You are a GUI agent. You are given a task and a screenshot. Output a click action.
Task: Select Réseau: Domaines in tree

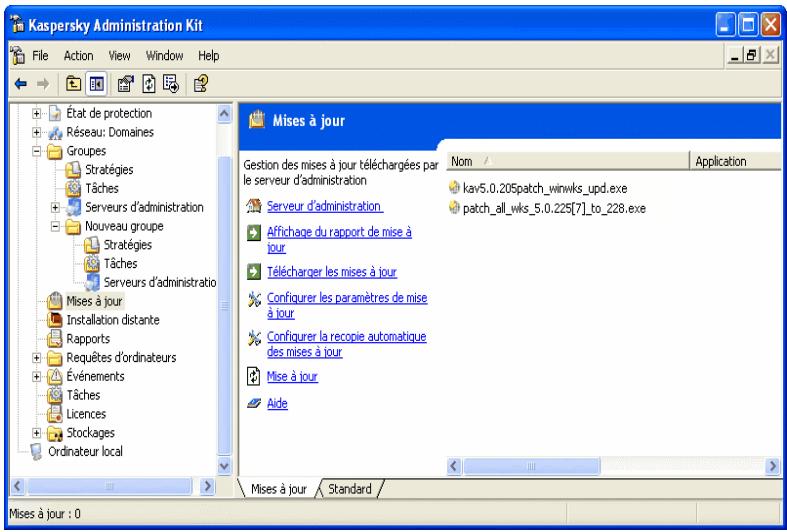click(x=110, y=132)
